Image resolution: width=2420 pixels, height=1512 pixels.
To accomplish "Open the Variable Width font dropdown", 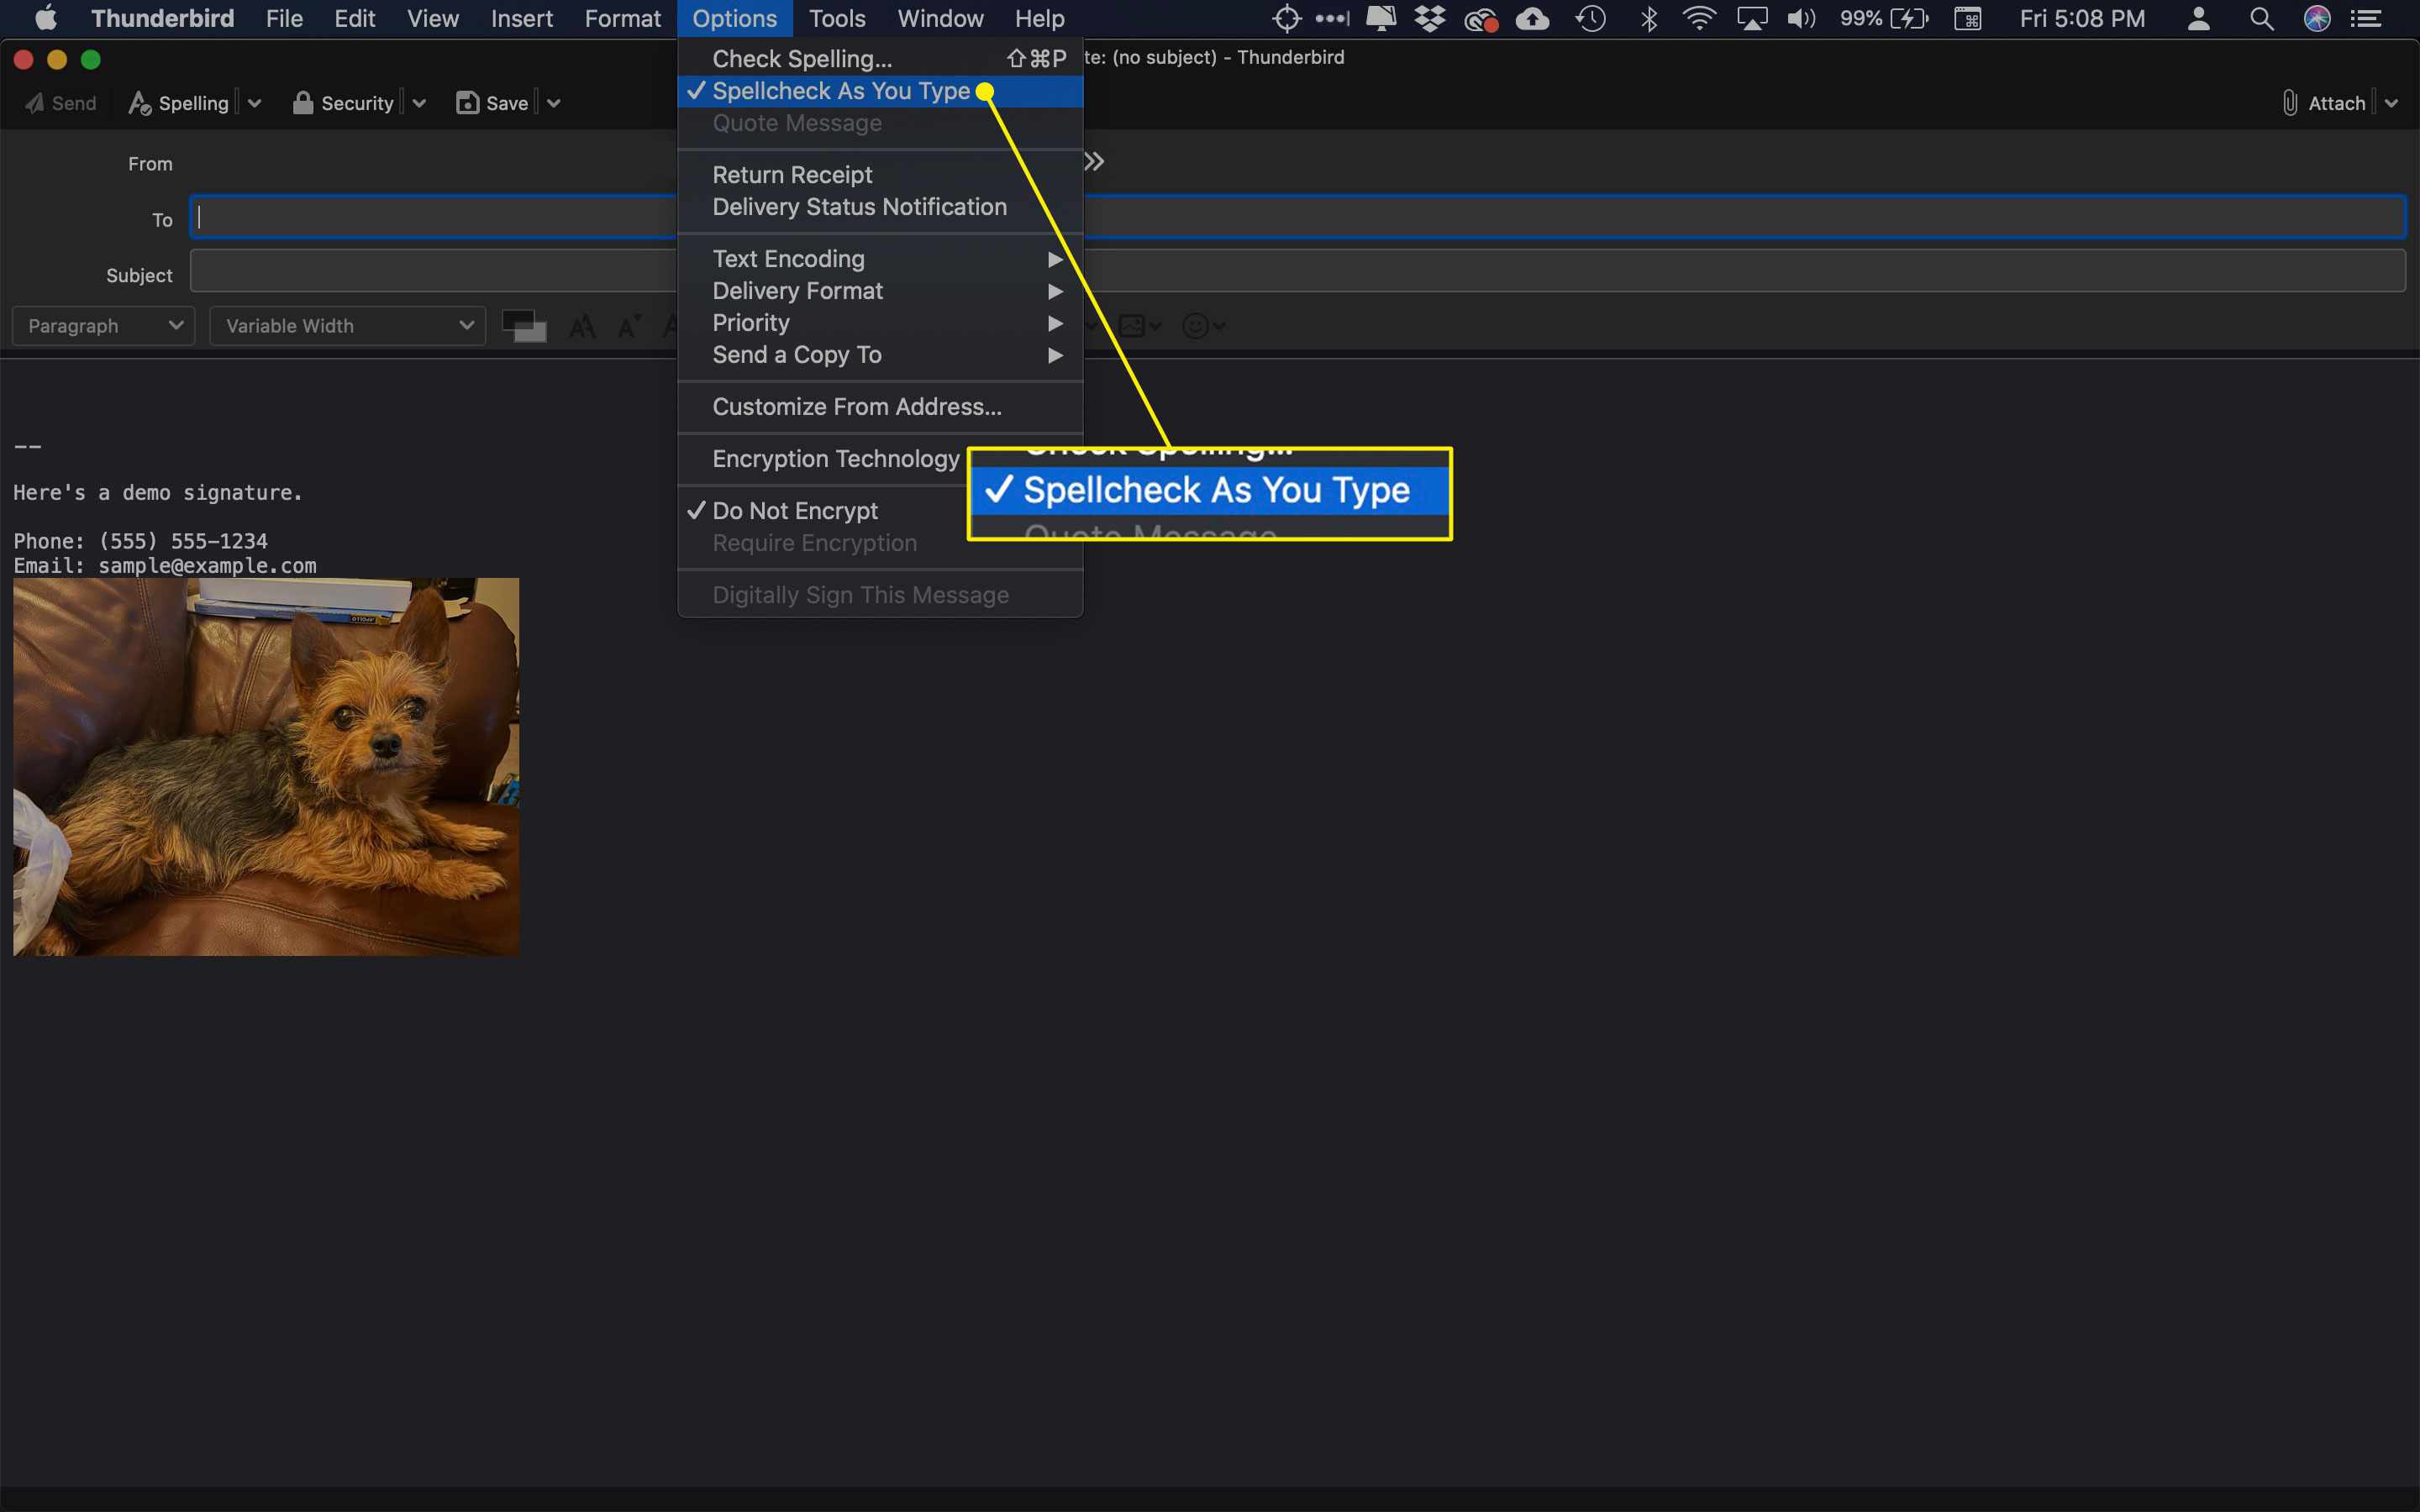I will tap(348, 326).
